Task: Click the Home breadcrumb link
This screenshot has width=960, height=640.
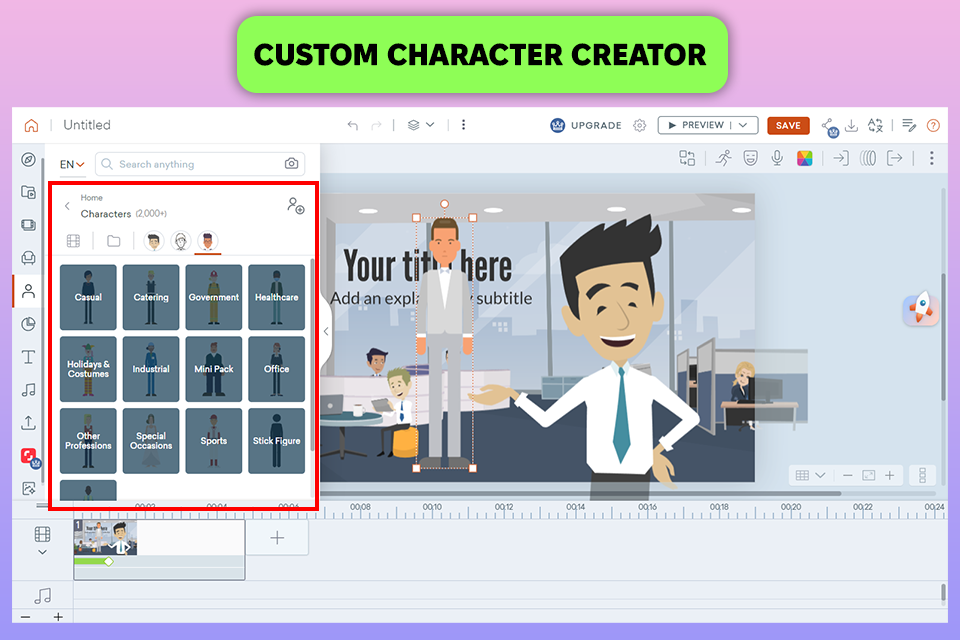Action: 91,198
